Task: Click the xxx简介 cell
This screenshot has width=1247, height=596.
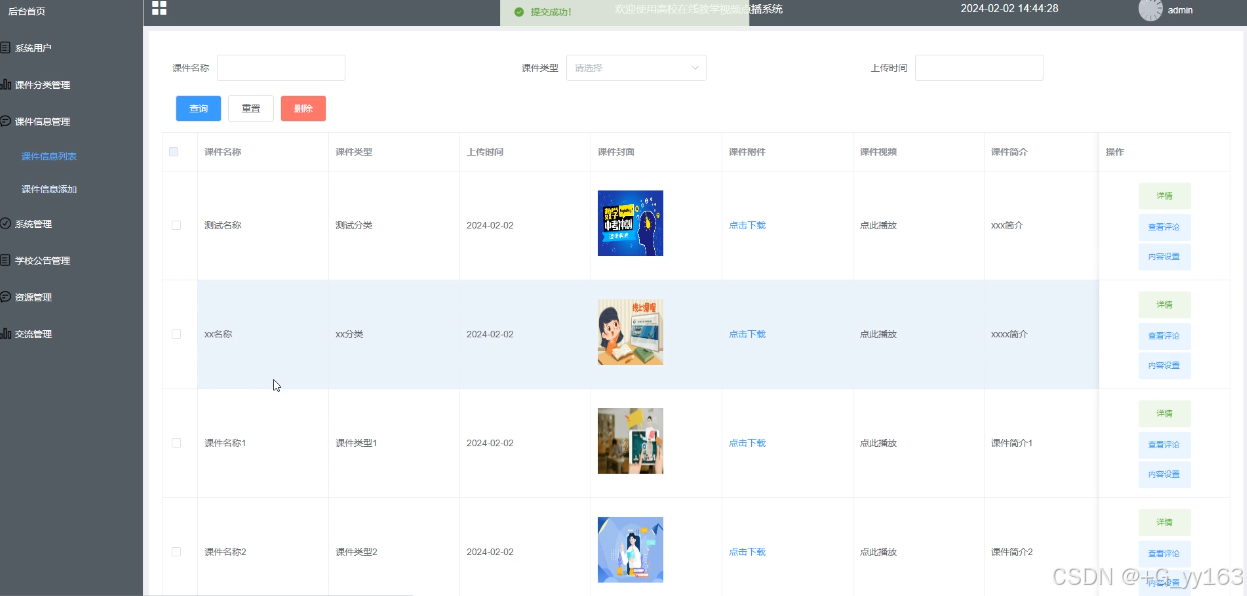Action: (1007, 225)
